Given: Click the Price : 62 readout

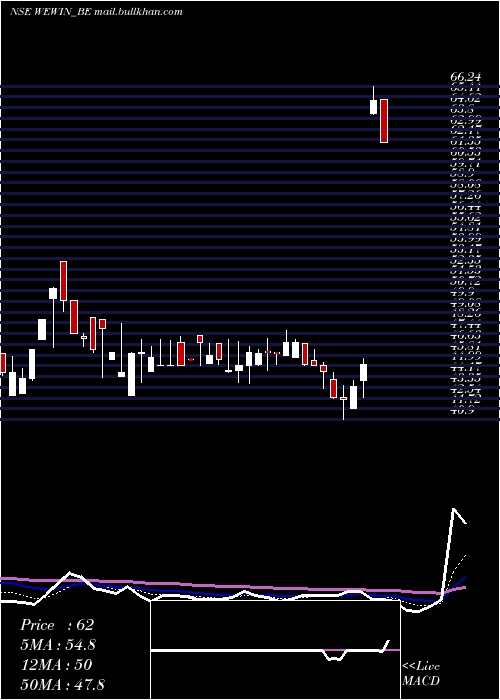Looking at the screenshot, I should pos(57,625).
